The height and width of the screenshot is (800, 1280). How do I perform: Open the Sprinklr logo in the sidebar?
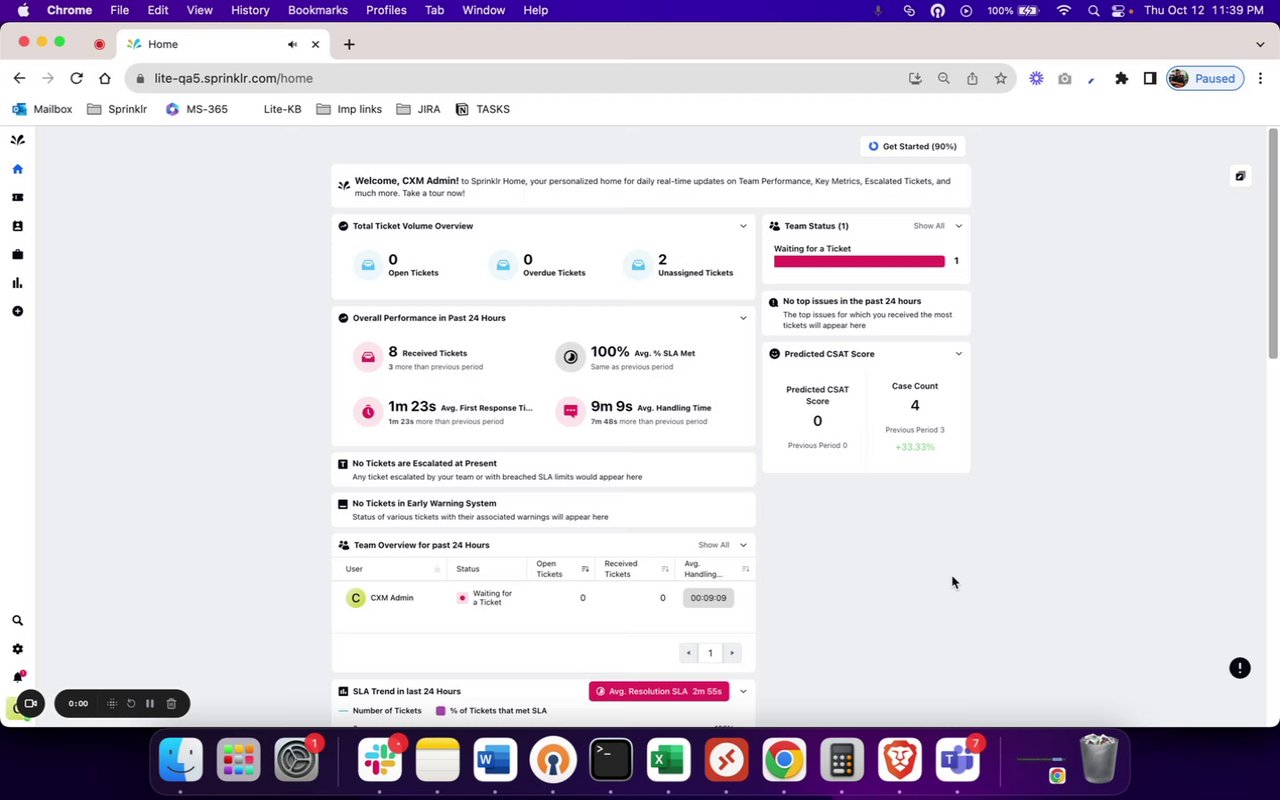(x=17, y=140)
